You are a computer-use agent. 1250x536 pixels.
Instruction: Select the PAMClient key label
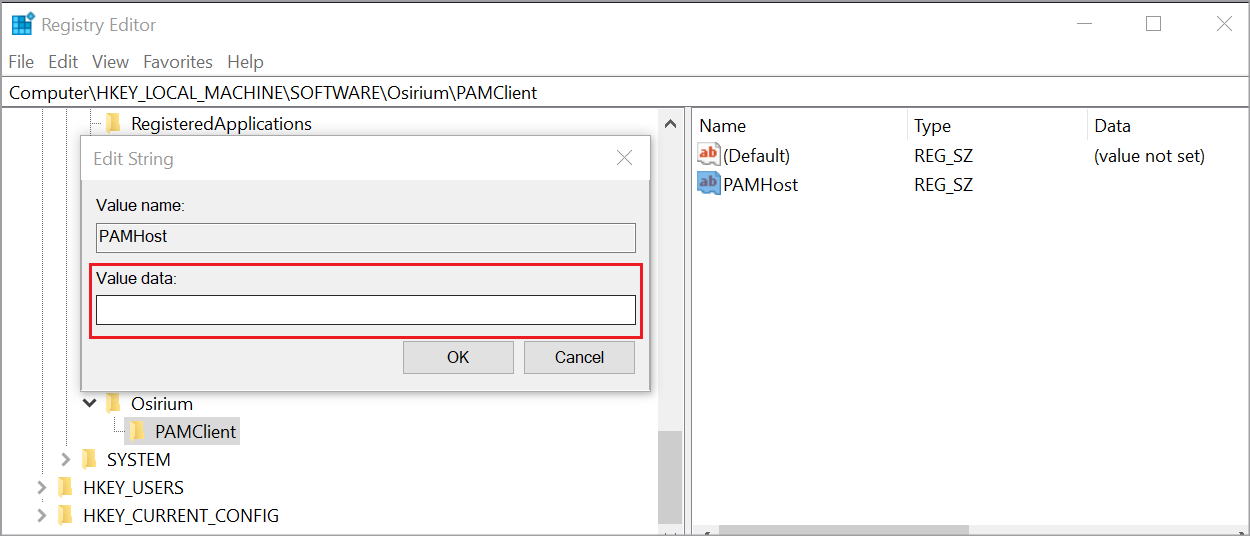(196, 431)
